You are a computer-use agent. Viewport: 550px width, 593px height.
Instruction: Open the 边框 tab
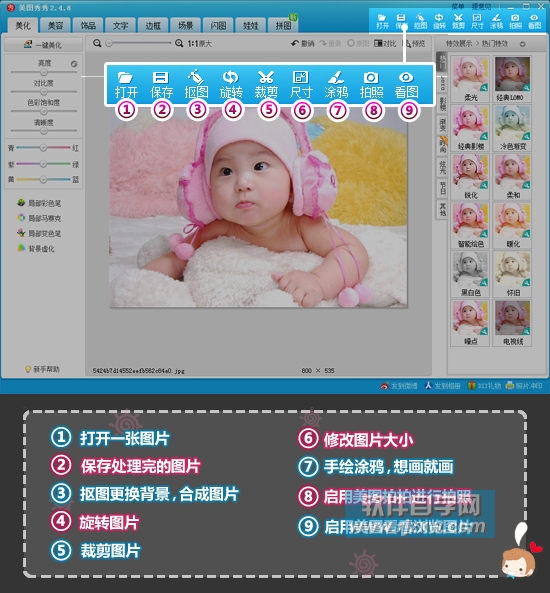pos(153,25)
